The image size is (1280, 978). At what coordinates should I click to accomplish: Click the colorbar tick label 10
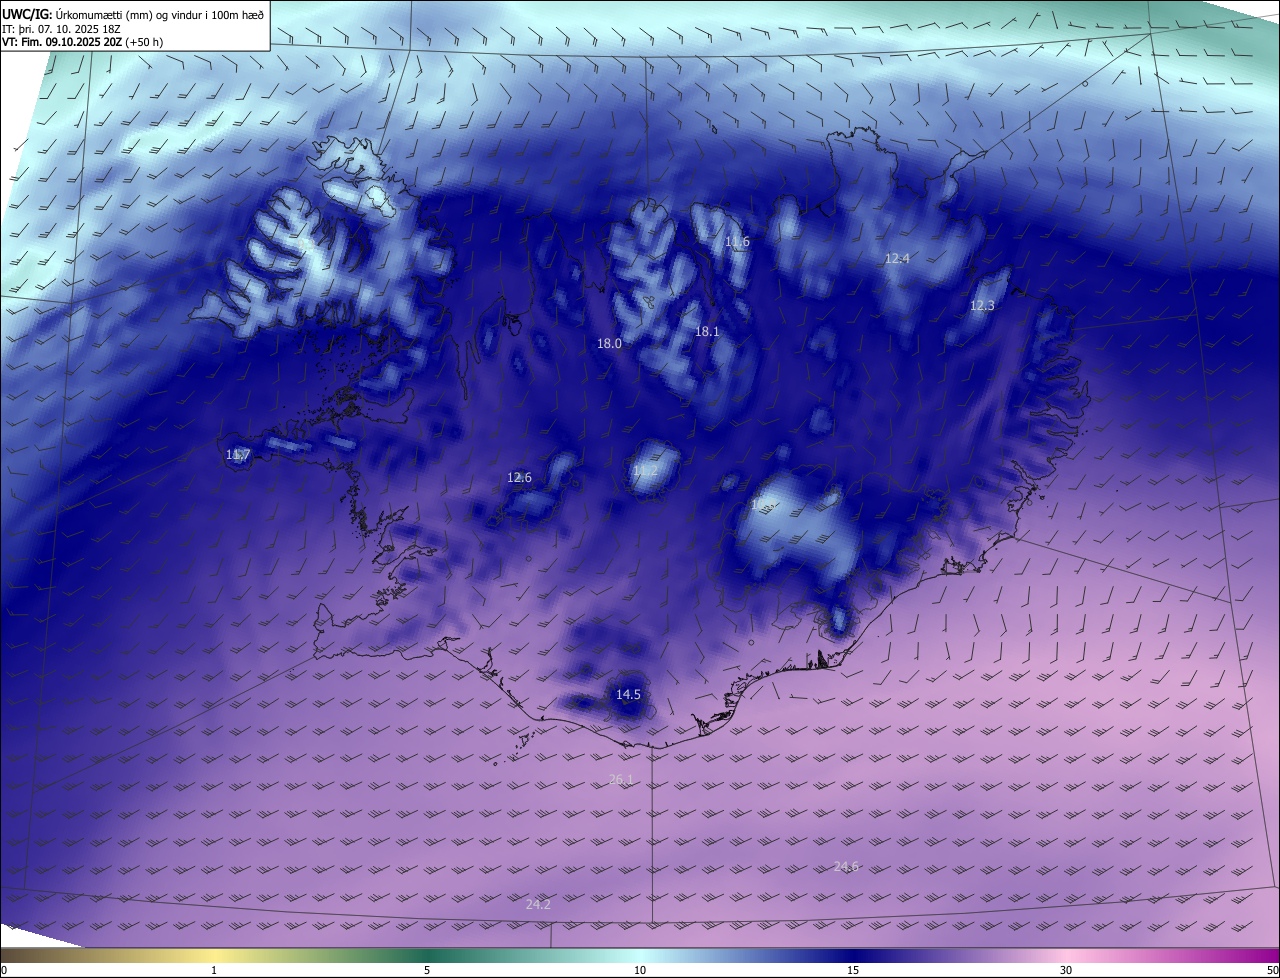click(x=640, y=970)
